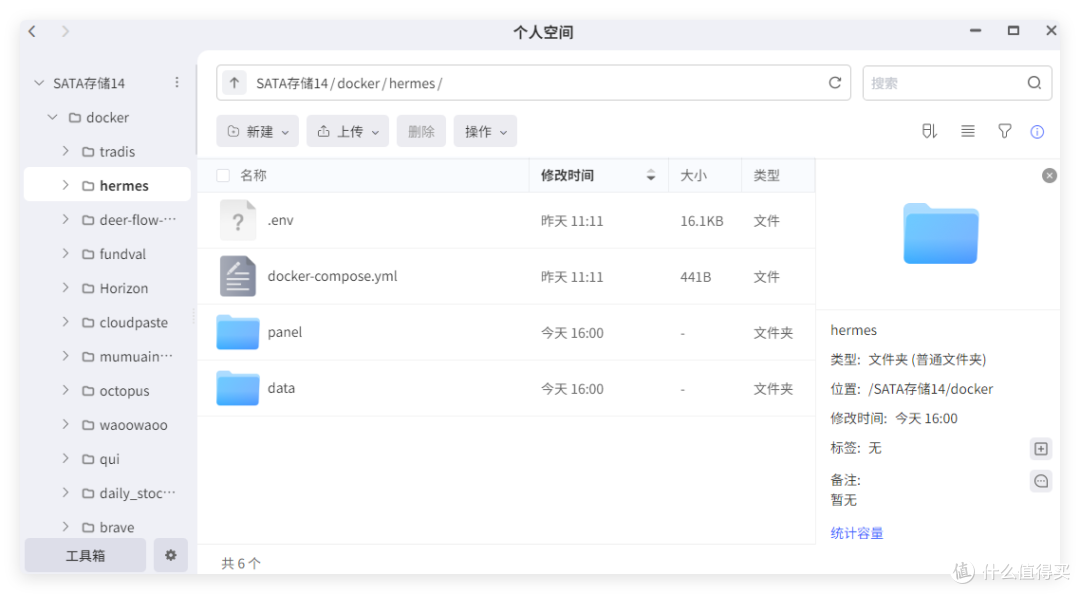Screen dimensions: 1080x594
Task: Click the docker-compose.yml document icon
Action: (x=238, y=276)
